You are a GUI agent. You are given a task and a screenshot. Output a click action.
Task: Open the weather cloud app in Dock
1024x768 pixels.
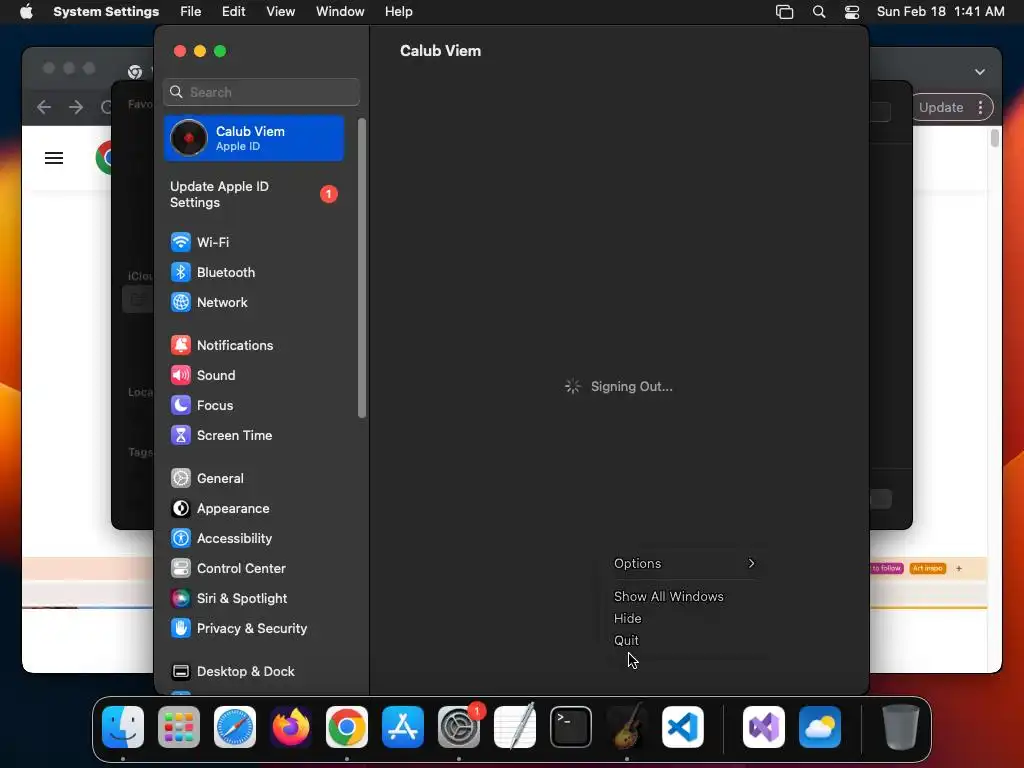(x=820, y=727)
